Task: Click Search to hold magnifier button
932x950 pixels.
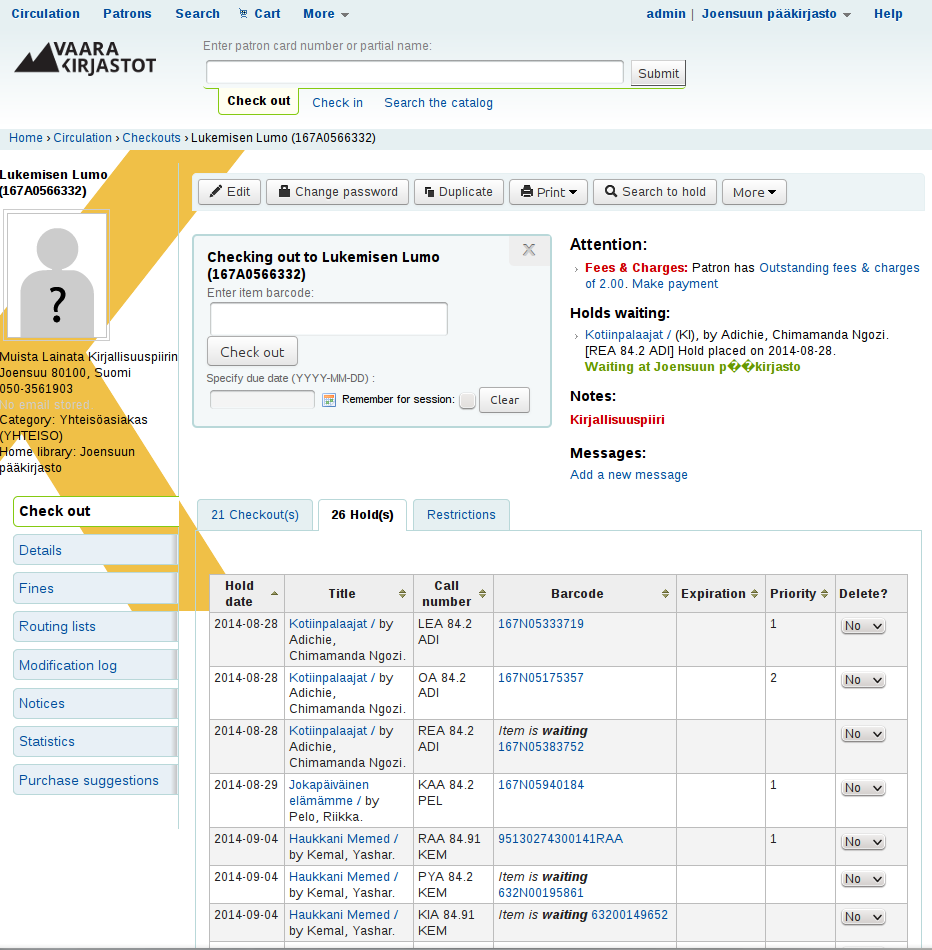Action: 654,192
